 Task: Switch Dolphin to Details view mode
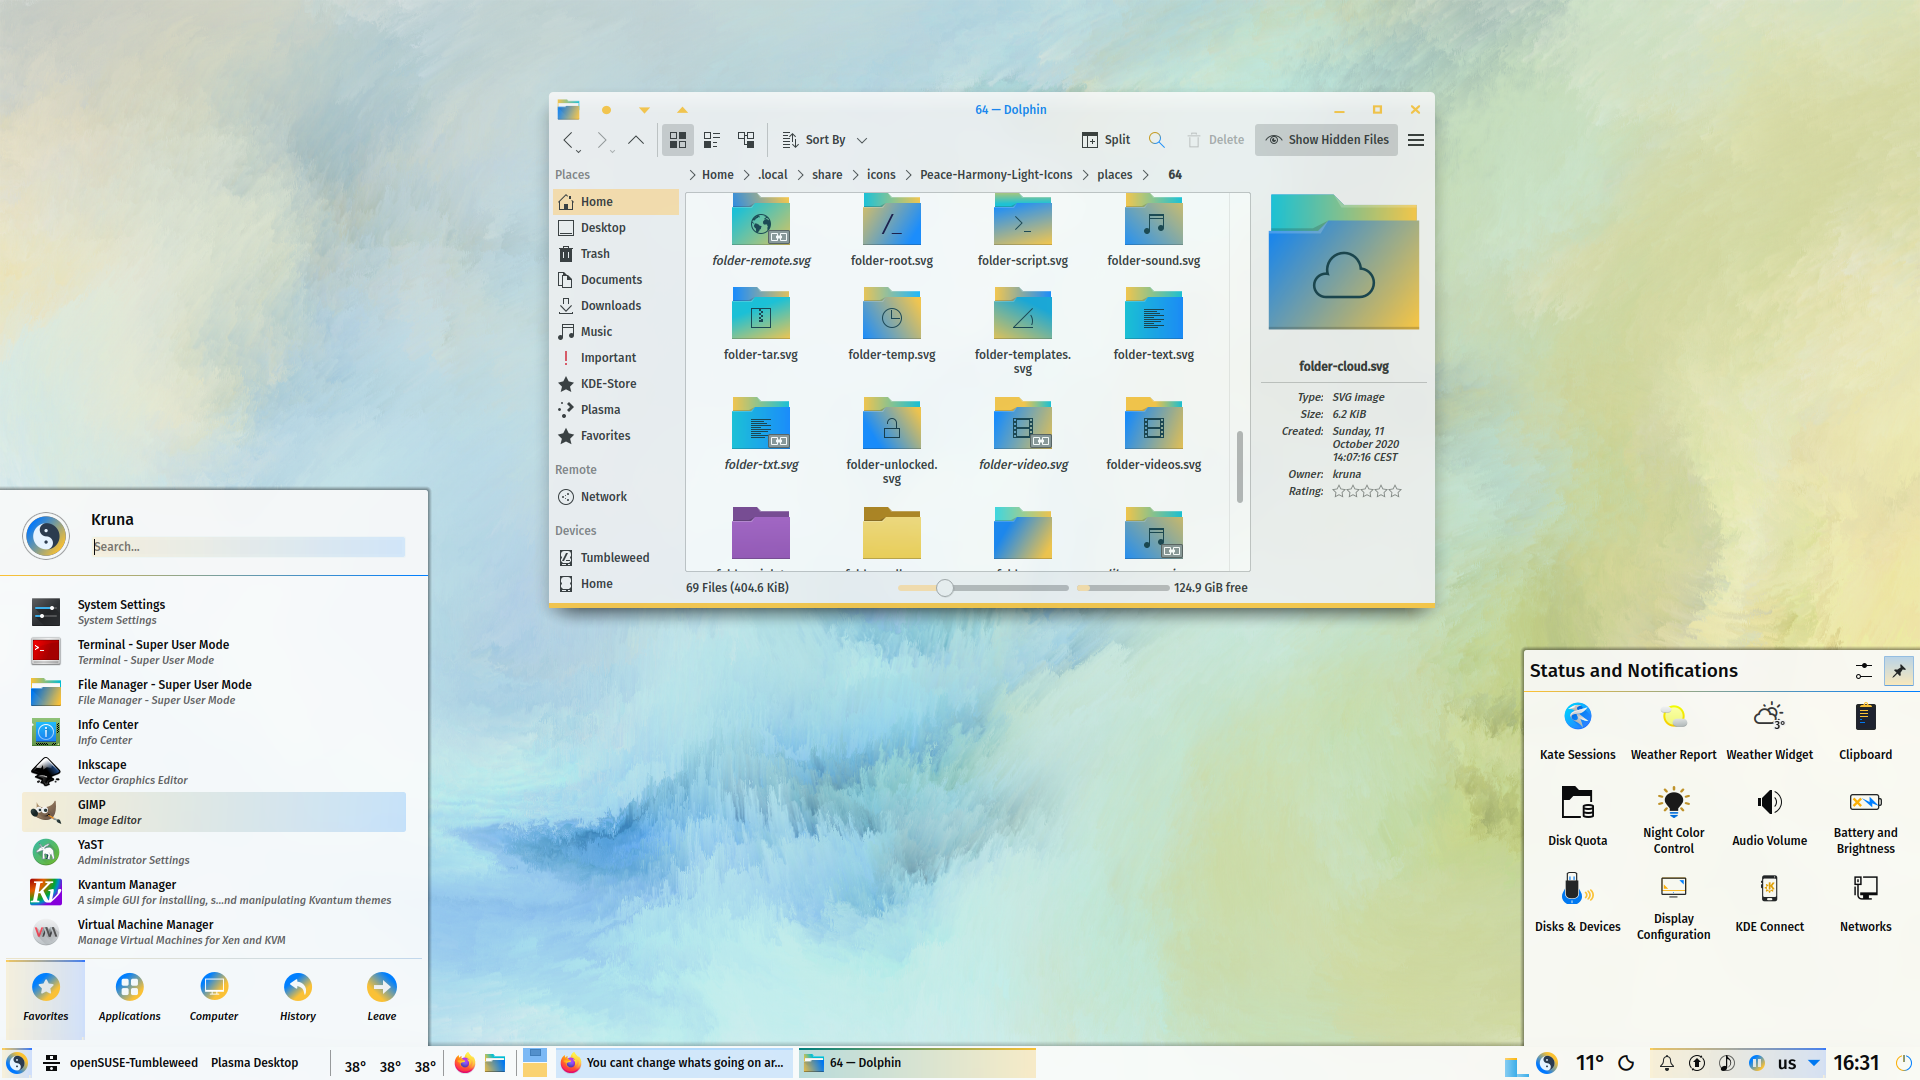pyautogui.click(x=746, y=140)
